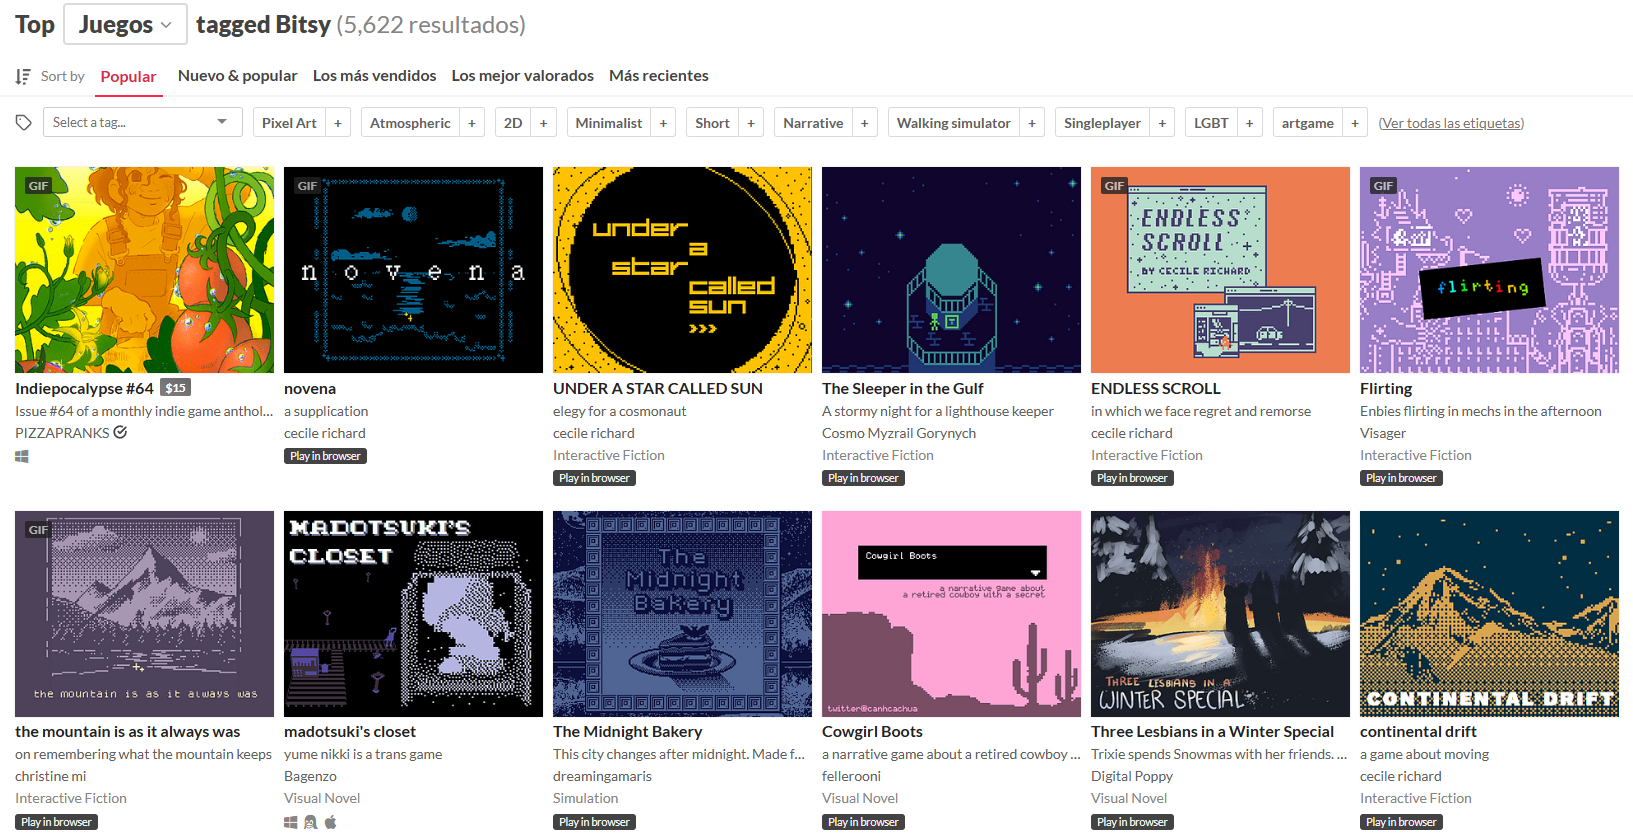The image size is (1633, 838).
Task: Open UNDER A STAR CALLED SUN title
Action: (x=658, y=388)
